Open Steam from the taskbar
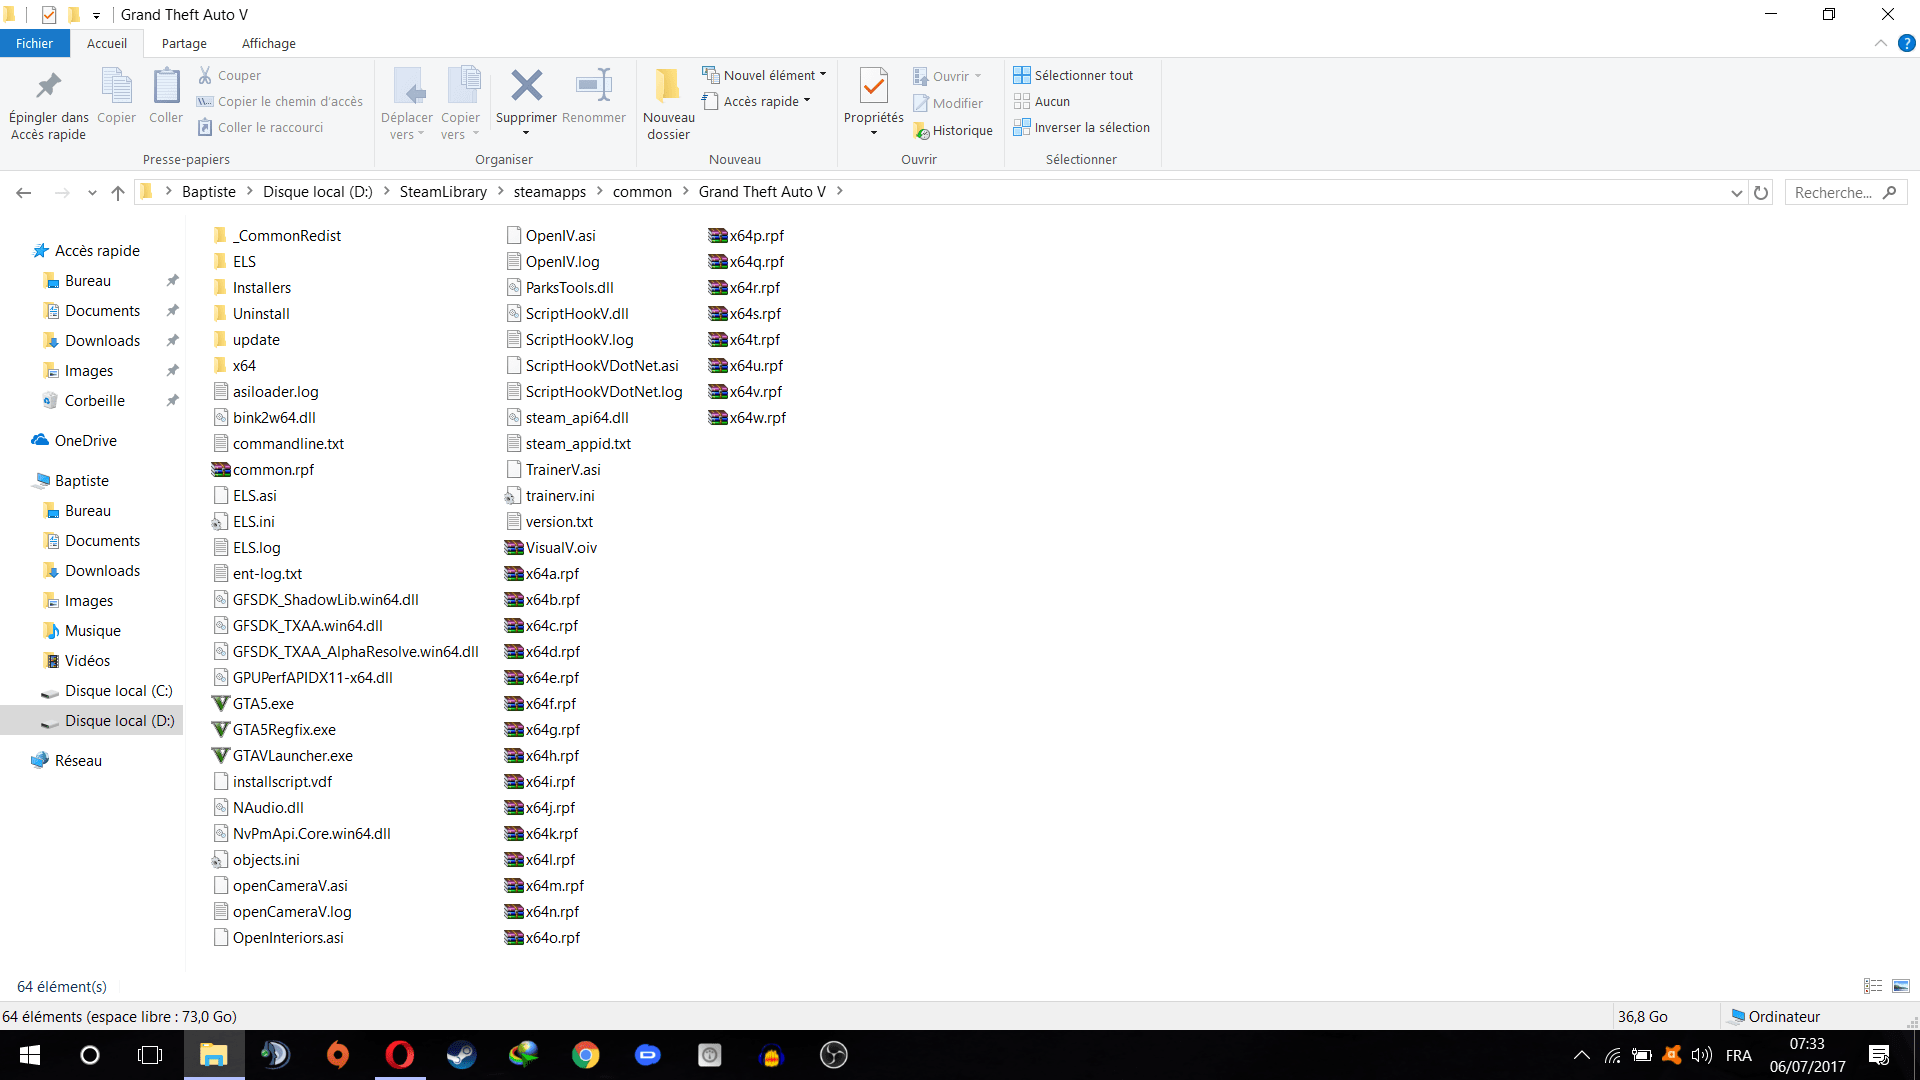 pos(461,1055)
